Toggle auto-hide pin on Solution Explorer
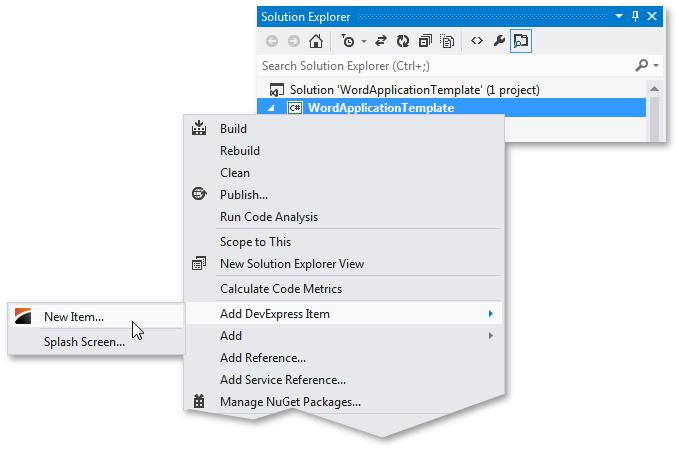 pyautogui.click(x=634, y=17)
